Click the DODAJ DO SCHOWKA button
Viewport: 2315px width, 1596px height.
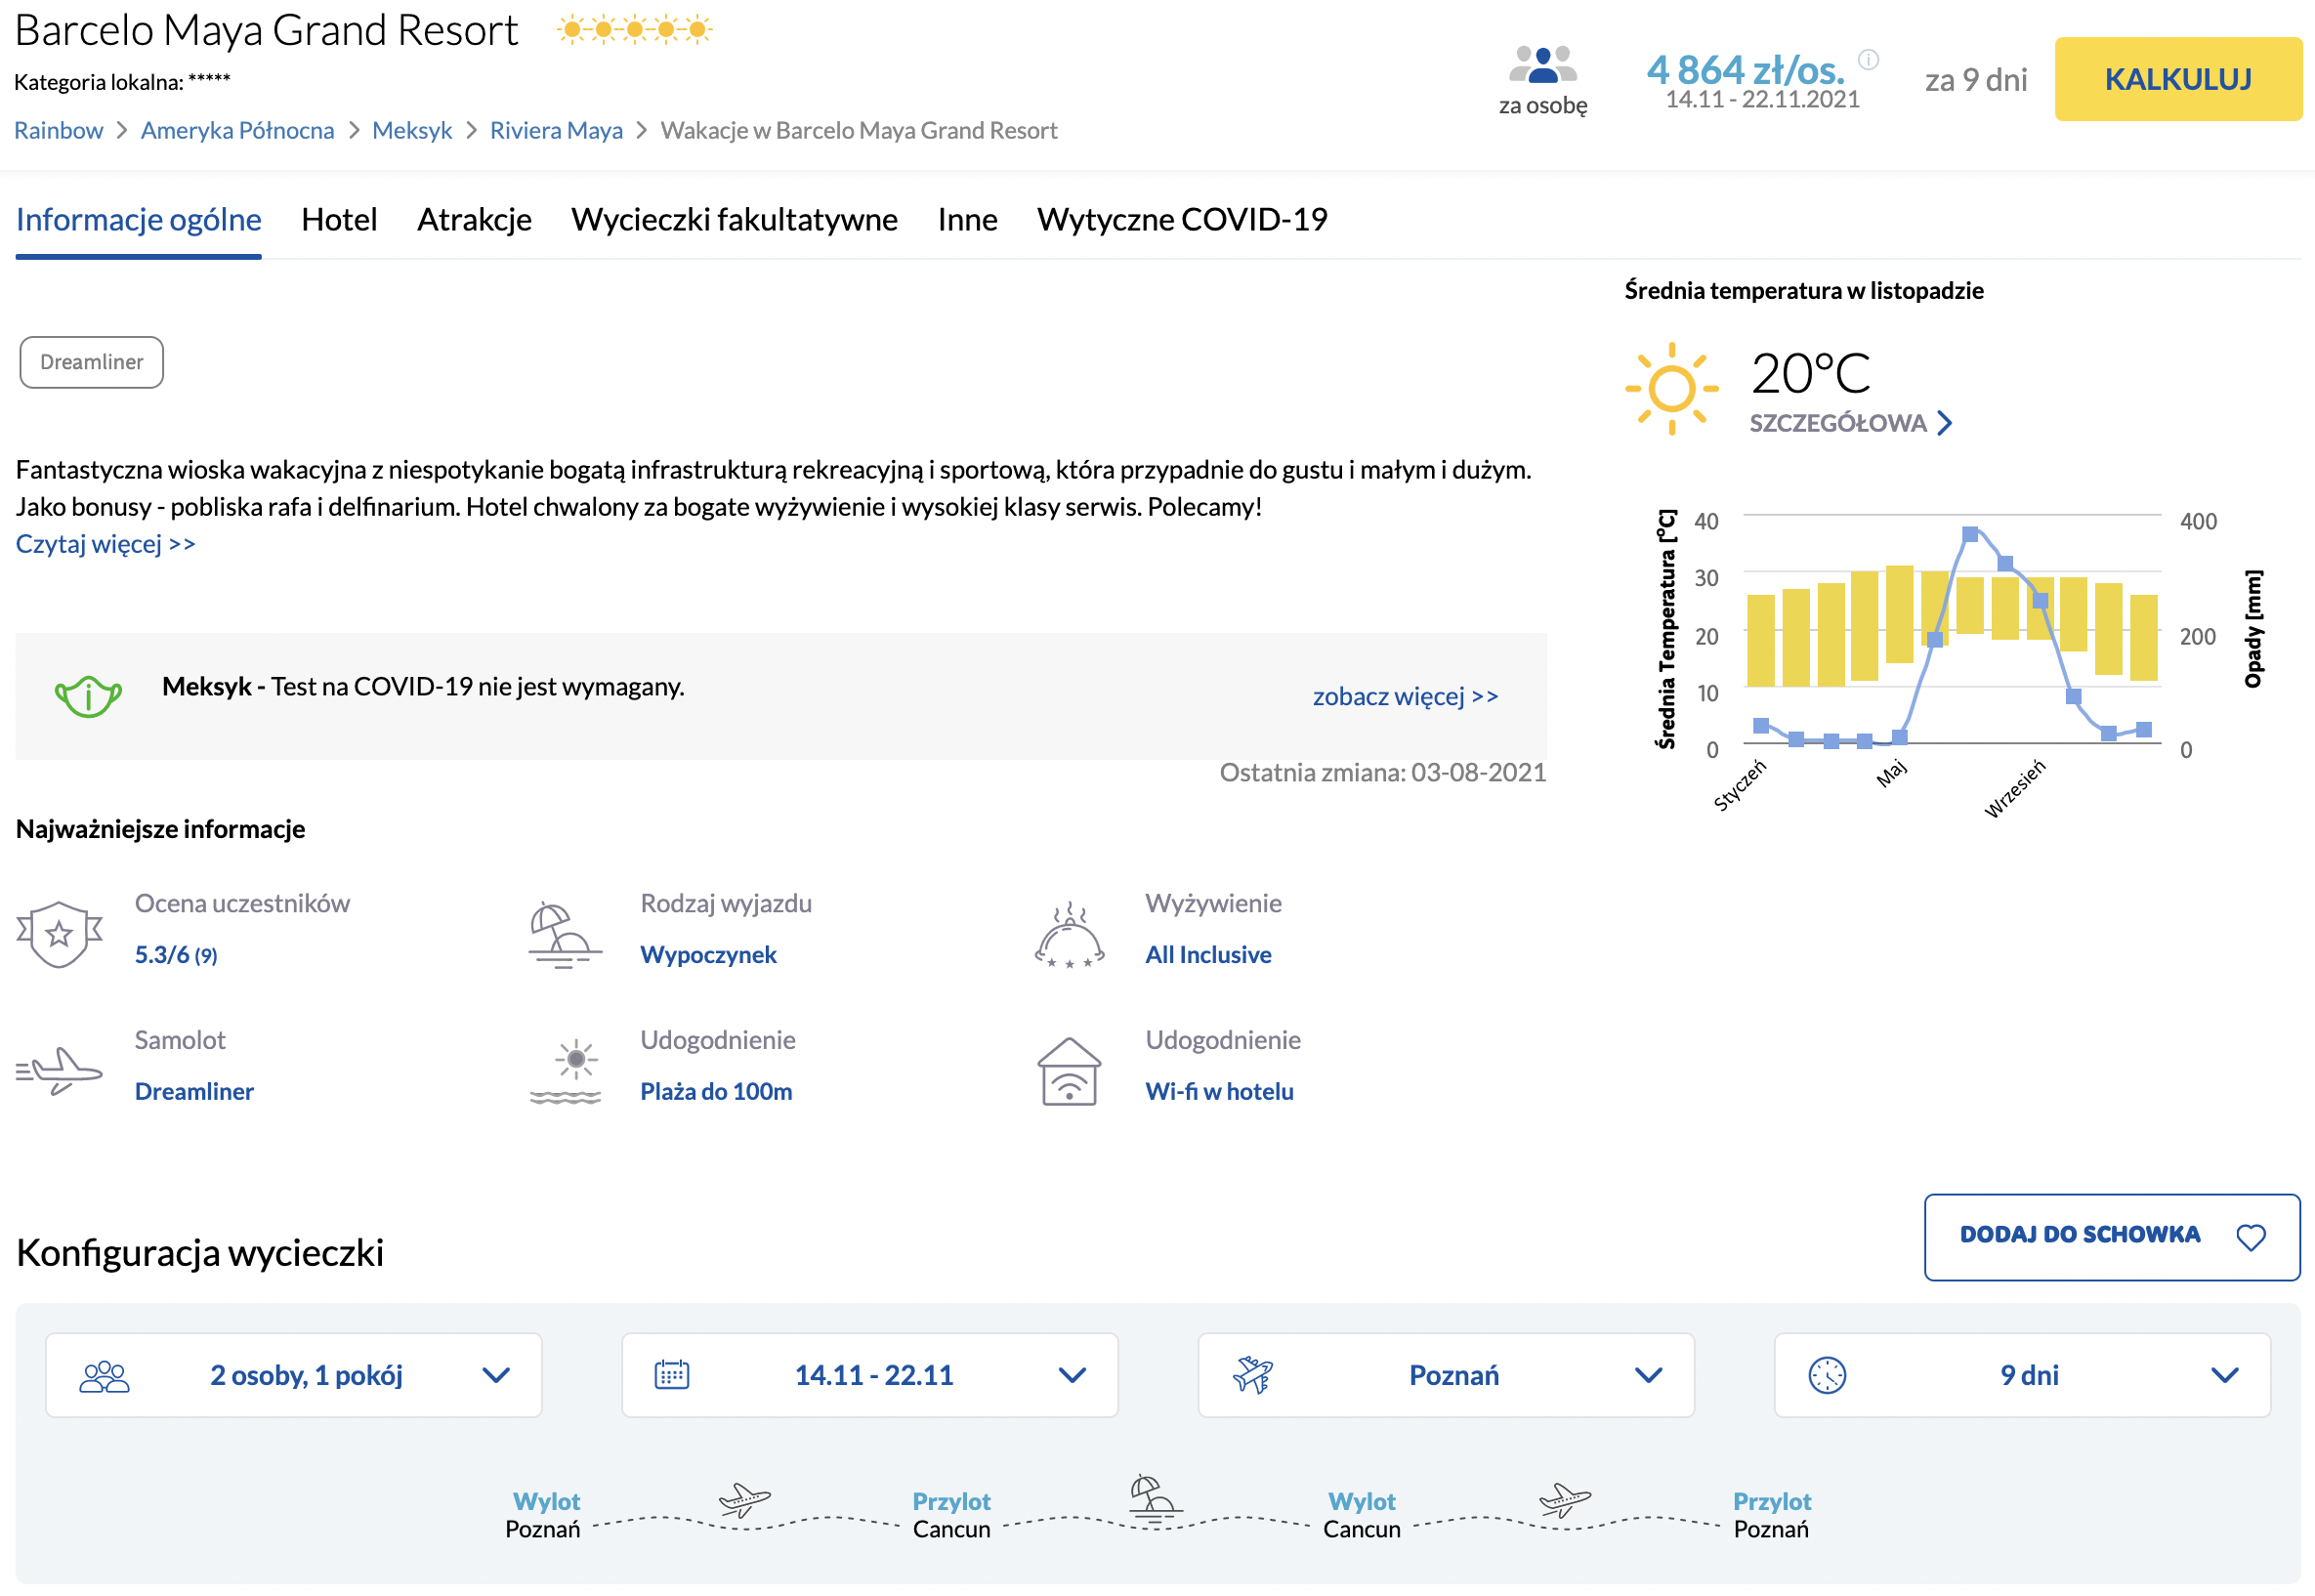2111,1236
